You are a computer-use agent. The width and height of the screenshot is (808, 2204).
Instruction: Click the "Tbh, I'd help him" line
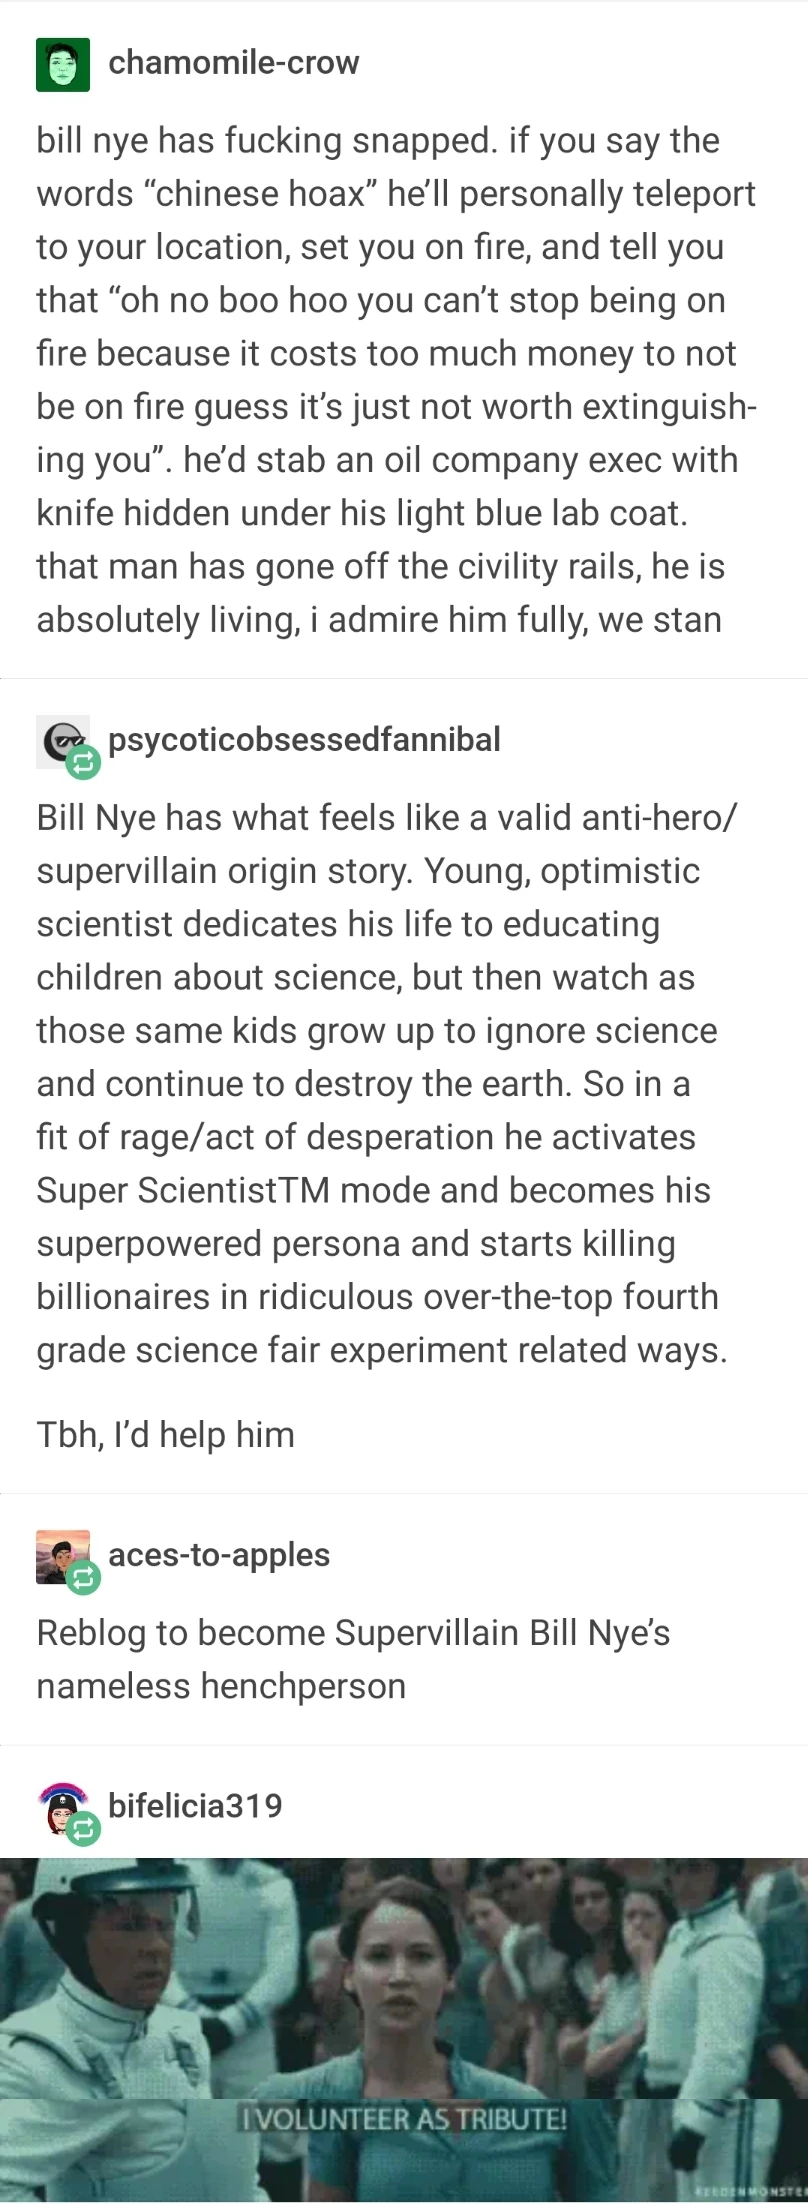click(166, 1434)
